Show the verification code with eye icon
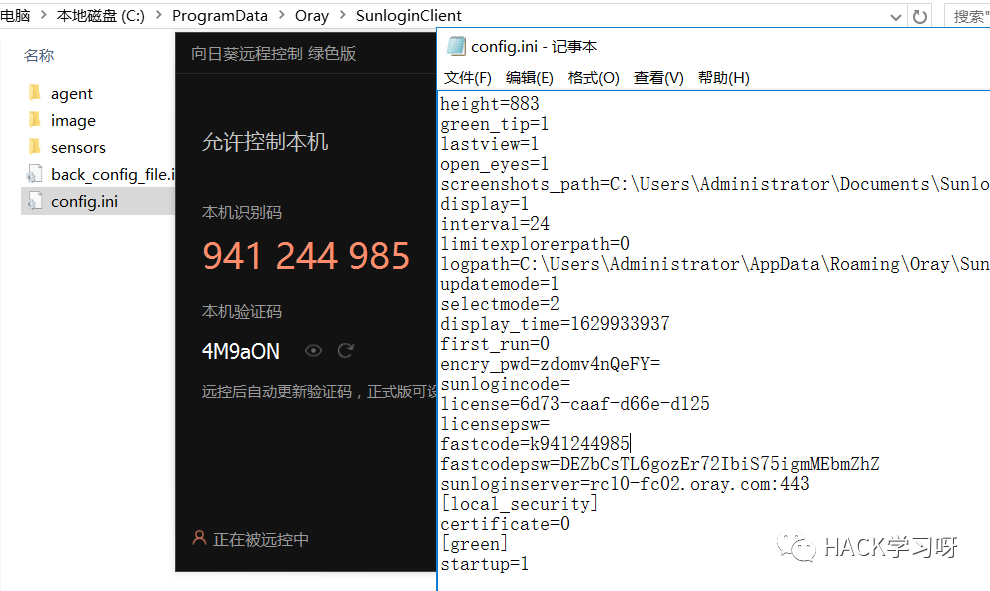This screenshot has width=990, height=591. pos(313,350)
